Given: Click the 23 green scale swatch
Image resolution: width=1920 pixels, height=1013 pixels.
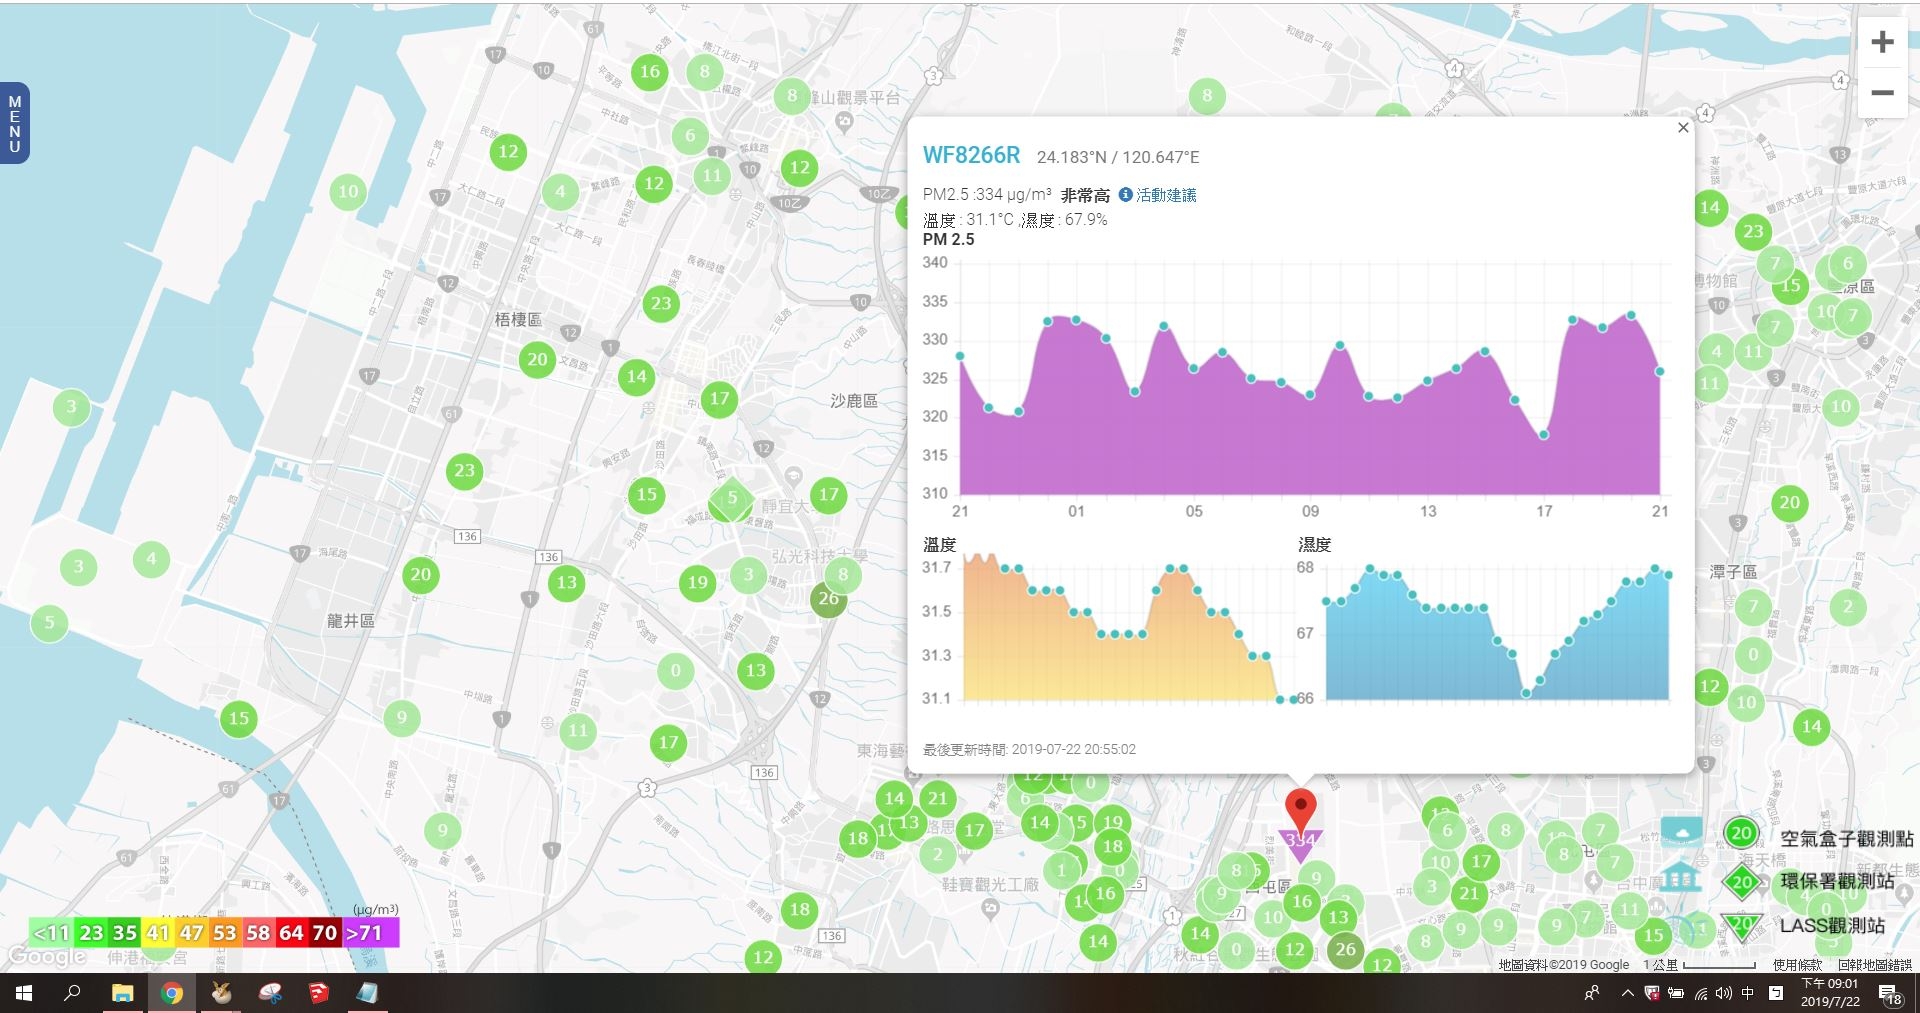Looking at the screenshot, I should [91, 933].
